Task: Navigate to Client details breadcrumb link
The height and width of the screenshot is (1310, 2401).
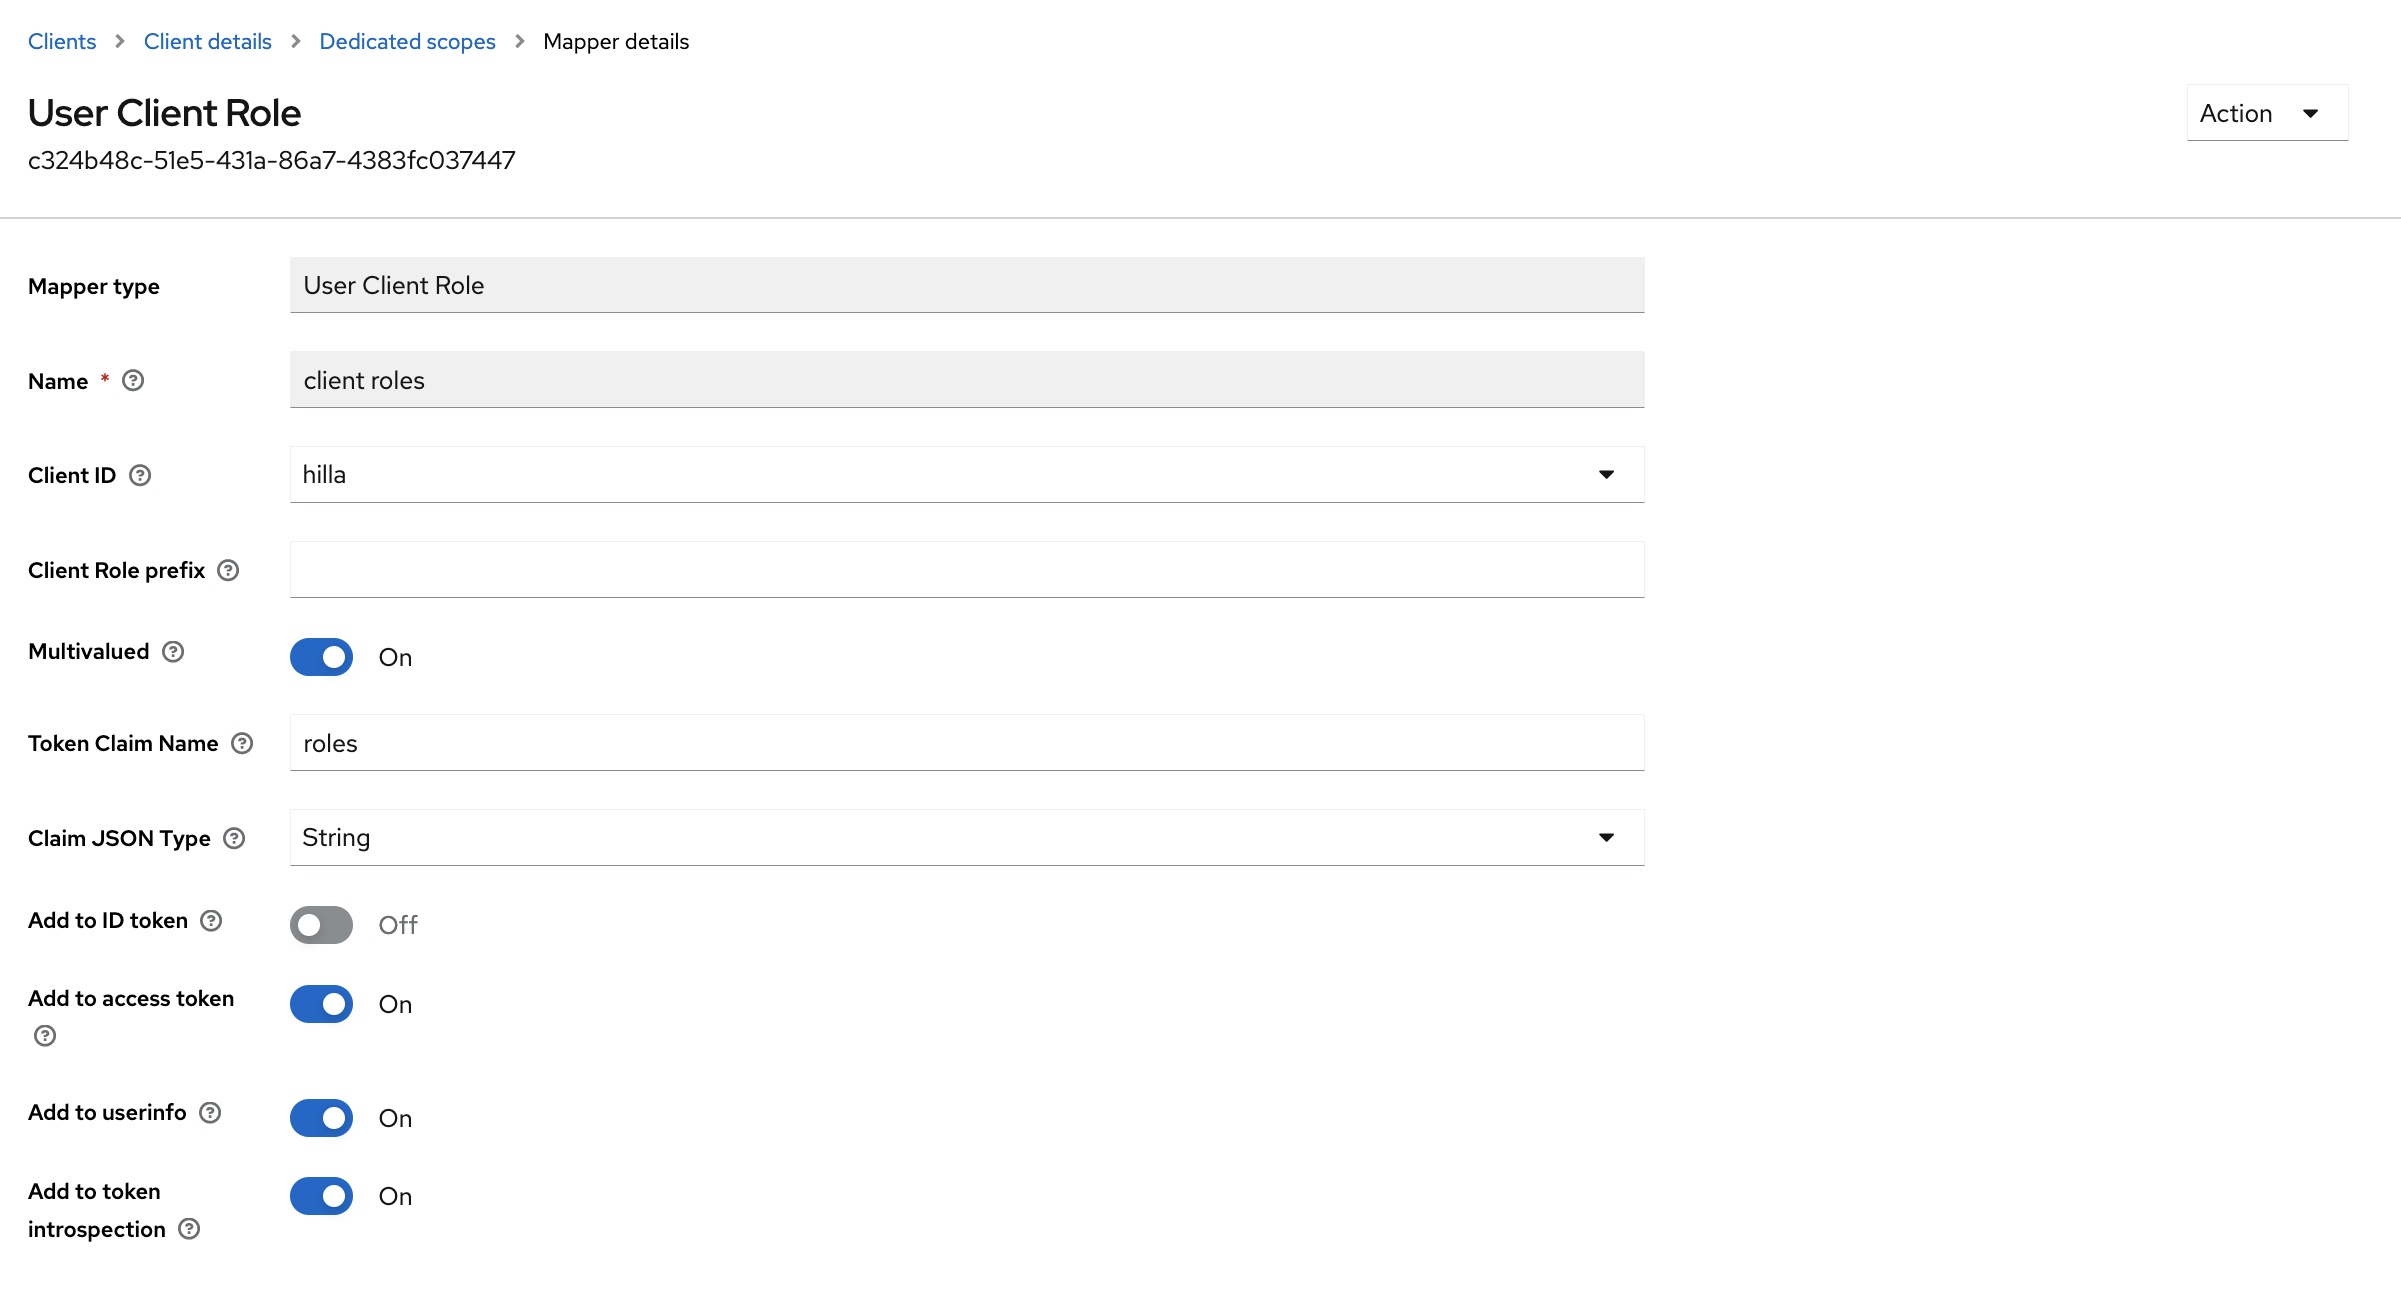Action: (208, 42)
